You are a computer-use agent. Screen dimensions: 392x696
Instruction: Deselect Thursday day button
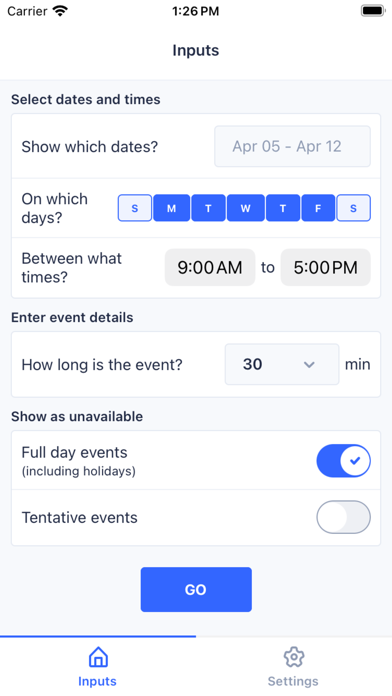283,208
